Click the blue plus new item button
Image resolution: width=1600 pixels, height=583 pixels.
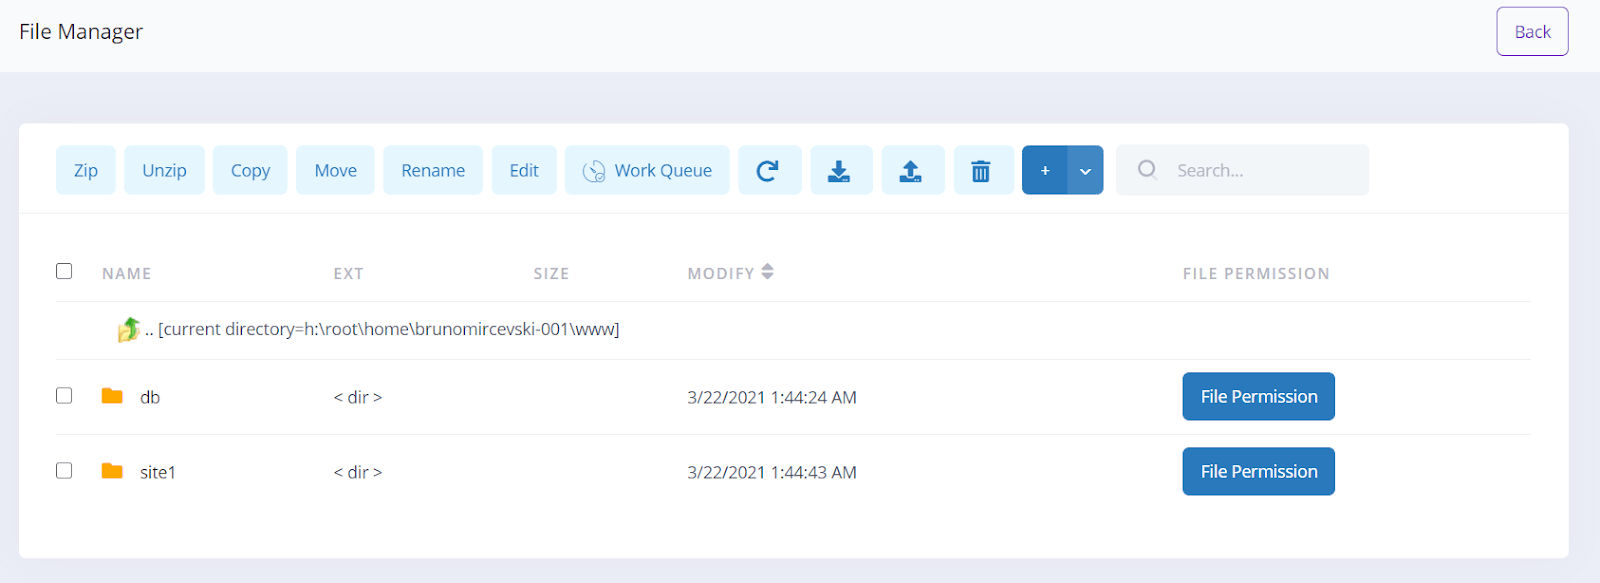point(1045,170)
